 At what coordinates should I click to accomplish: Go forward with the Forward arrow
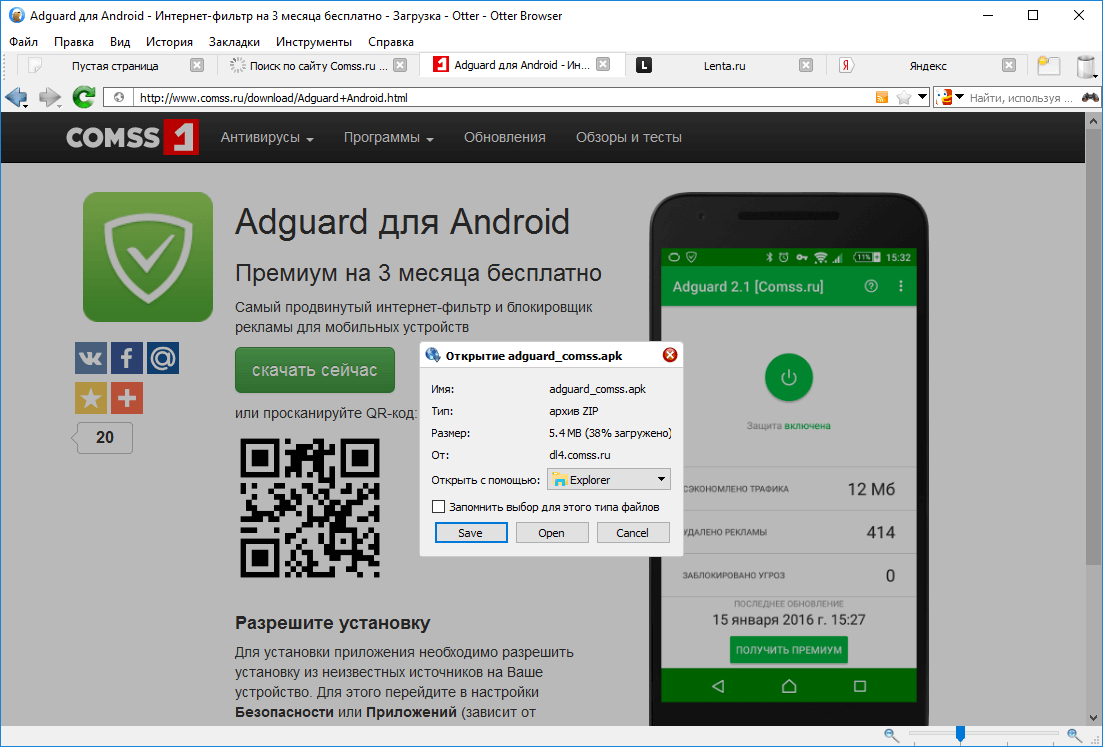tap(49, 97)
